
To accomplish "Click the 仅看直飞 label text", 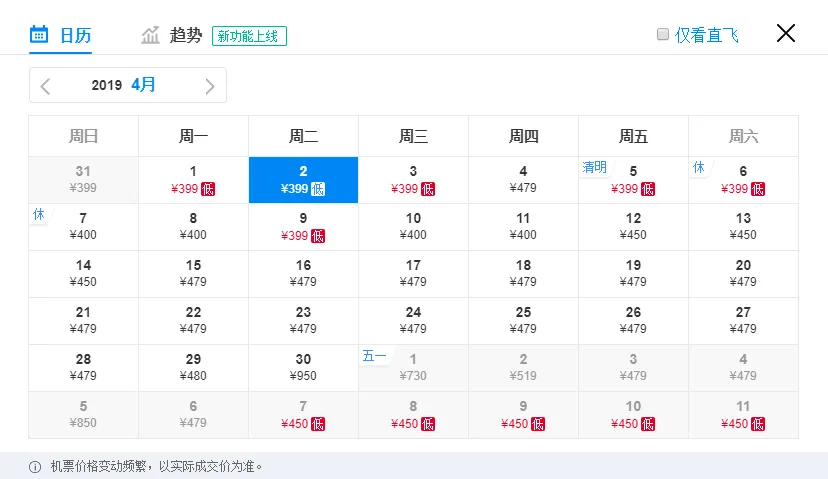I will pos(707,35).
